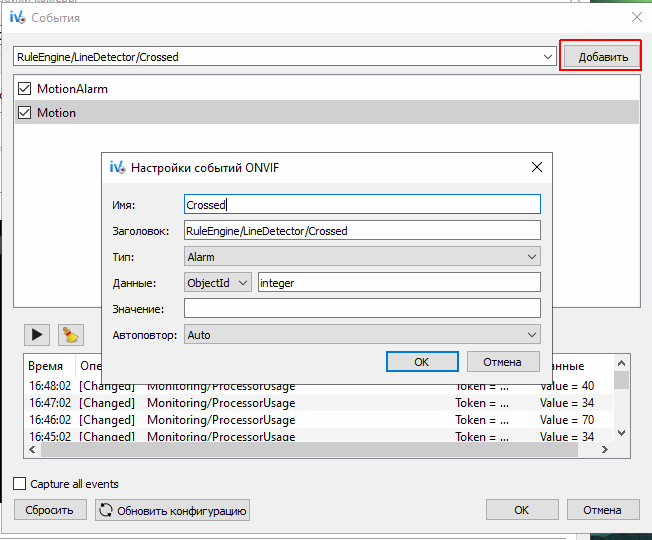Close the События window
Viewport: 652px width, 540px height.
637,17
